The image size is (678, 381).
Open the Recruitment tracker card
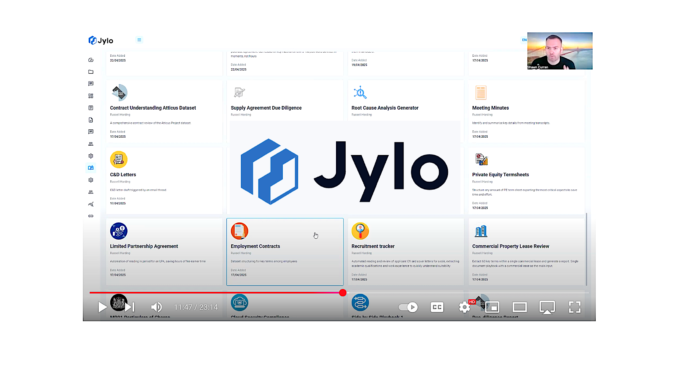click(406, 252)
